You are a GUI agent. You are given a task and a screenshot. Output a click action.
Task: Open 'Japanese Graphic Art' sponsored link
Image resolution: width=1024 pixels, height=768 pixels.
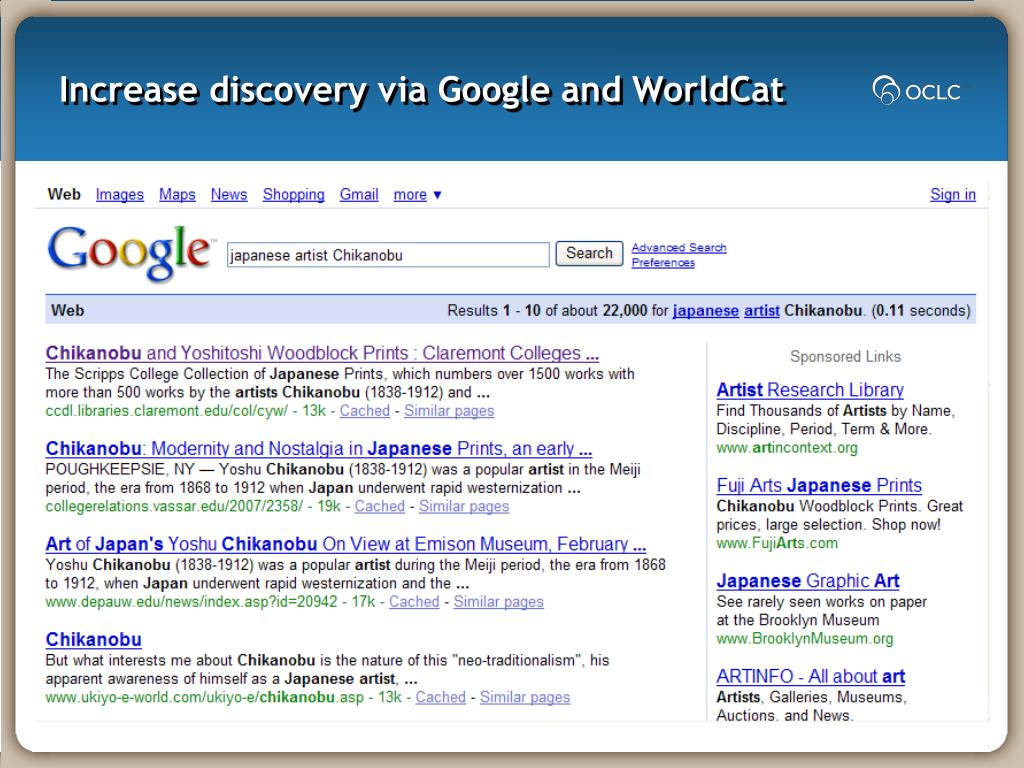(x=808, y=581)
